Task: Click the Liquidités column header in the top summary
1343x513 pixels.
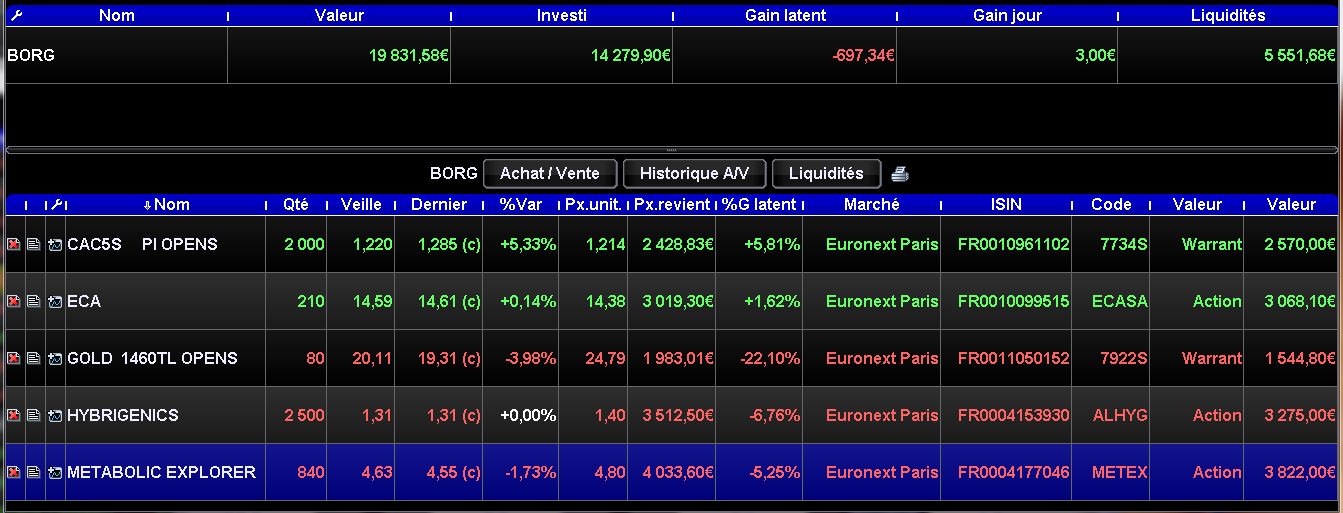Action: tap(1228, 15)
